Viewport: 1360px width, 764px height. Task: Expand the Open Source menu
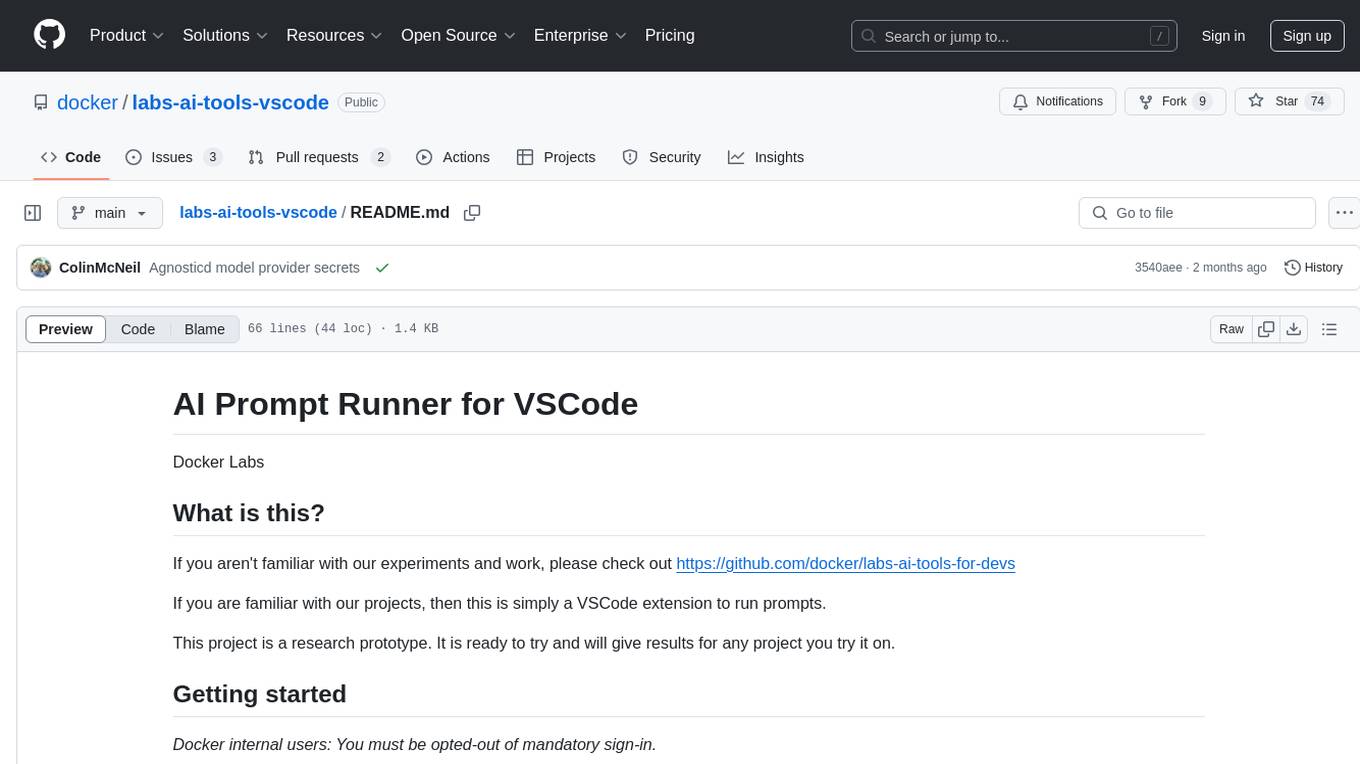(x=458, y=35)
